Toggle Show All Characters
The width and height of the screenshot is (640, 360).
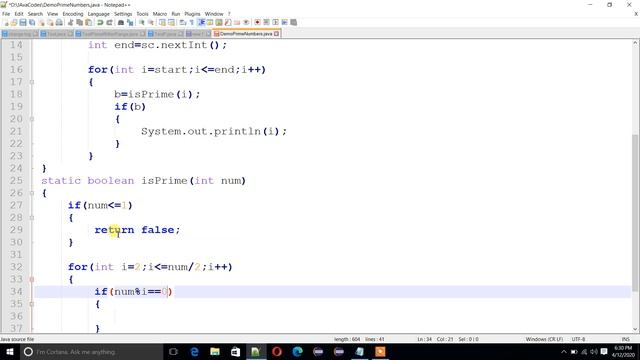pos(191,22)
